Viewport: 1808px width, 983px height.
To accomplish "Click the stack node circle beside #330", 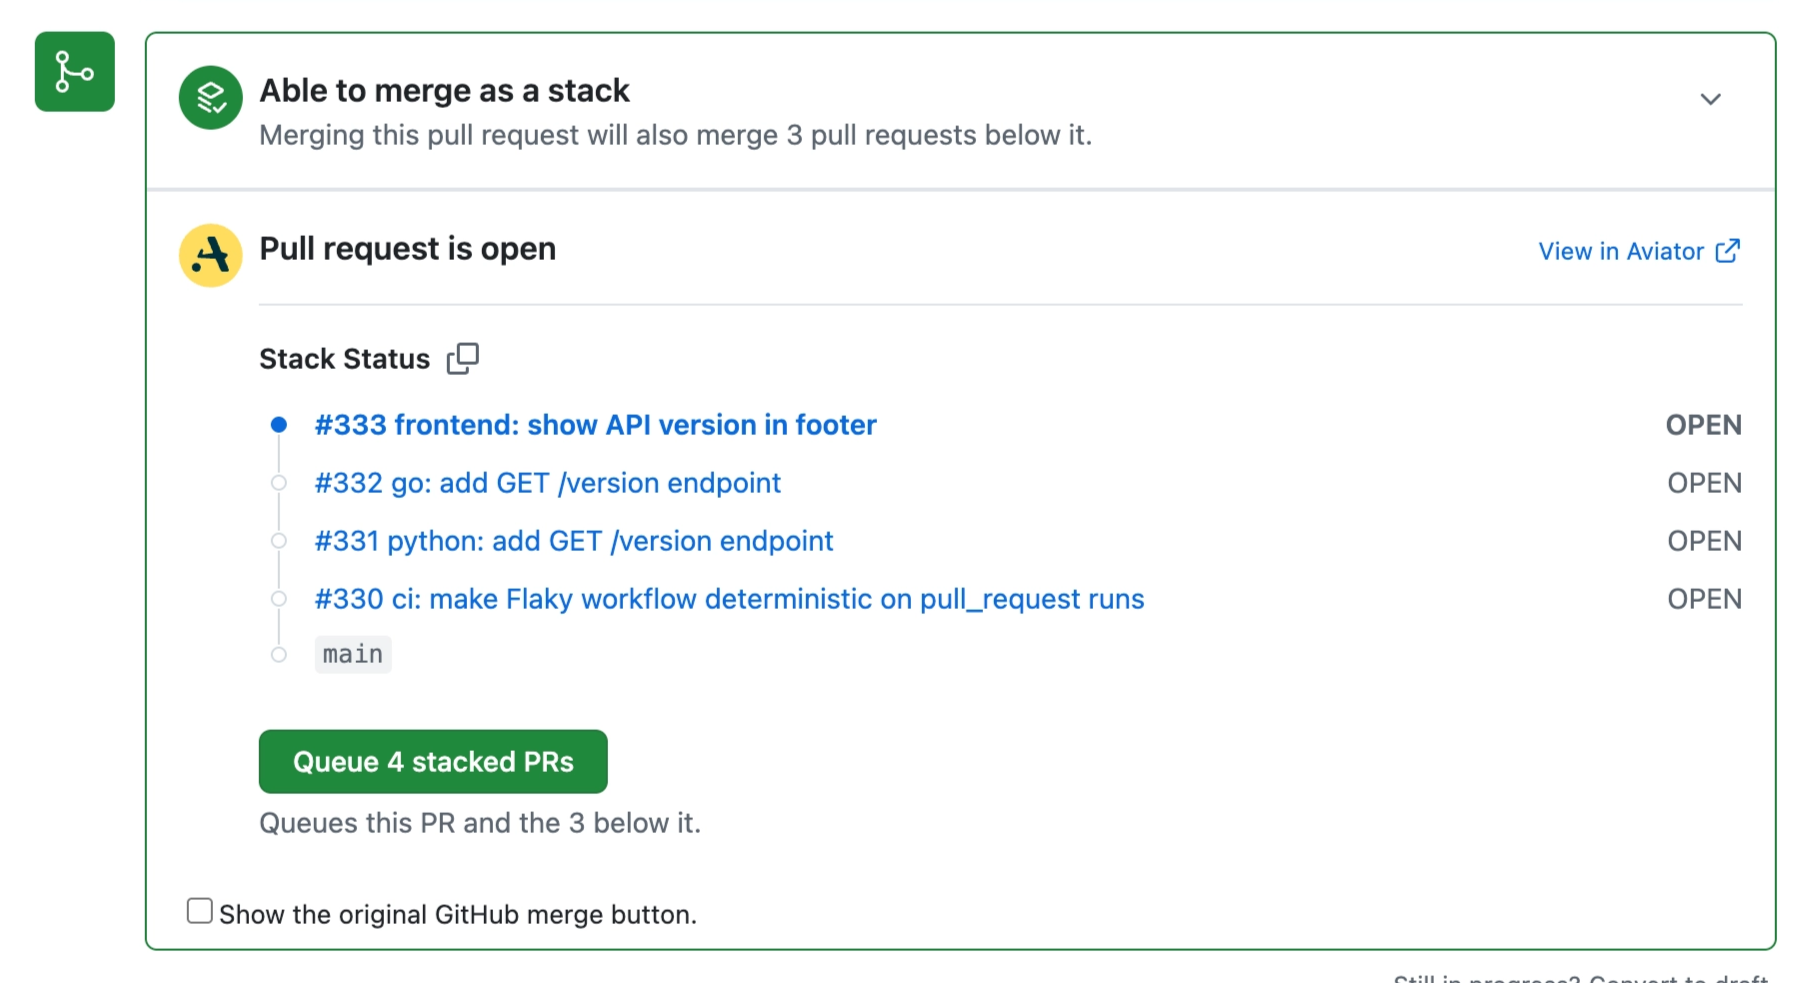I will 279,599.
